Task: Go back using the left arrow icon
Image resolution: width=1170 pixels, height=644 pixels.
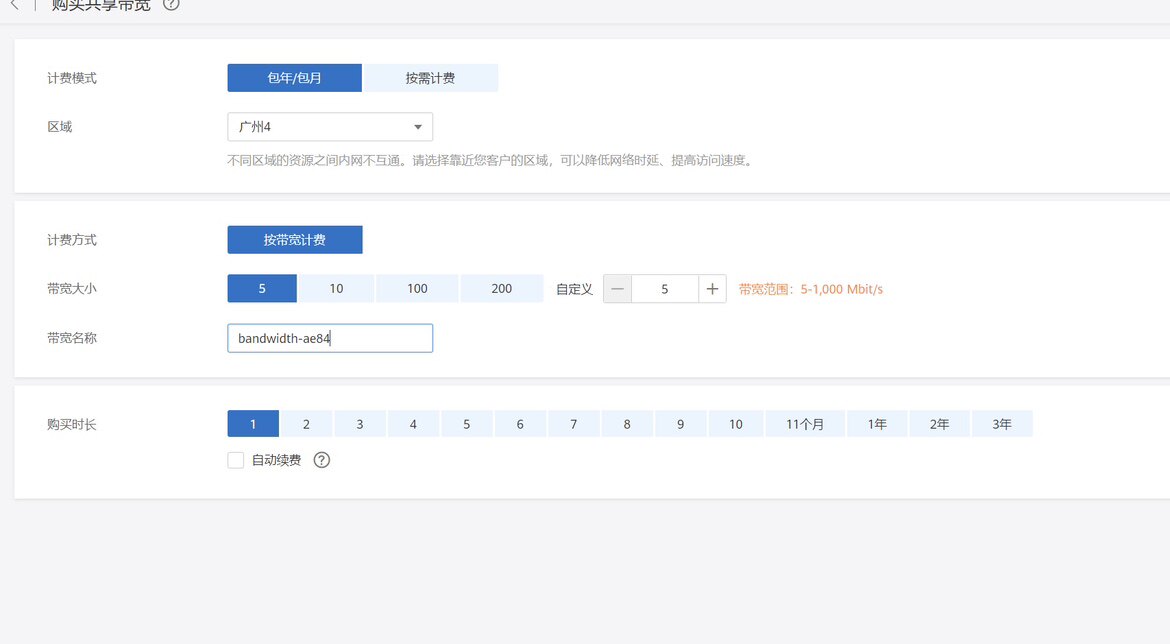Action: (x=14, y=4)
